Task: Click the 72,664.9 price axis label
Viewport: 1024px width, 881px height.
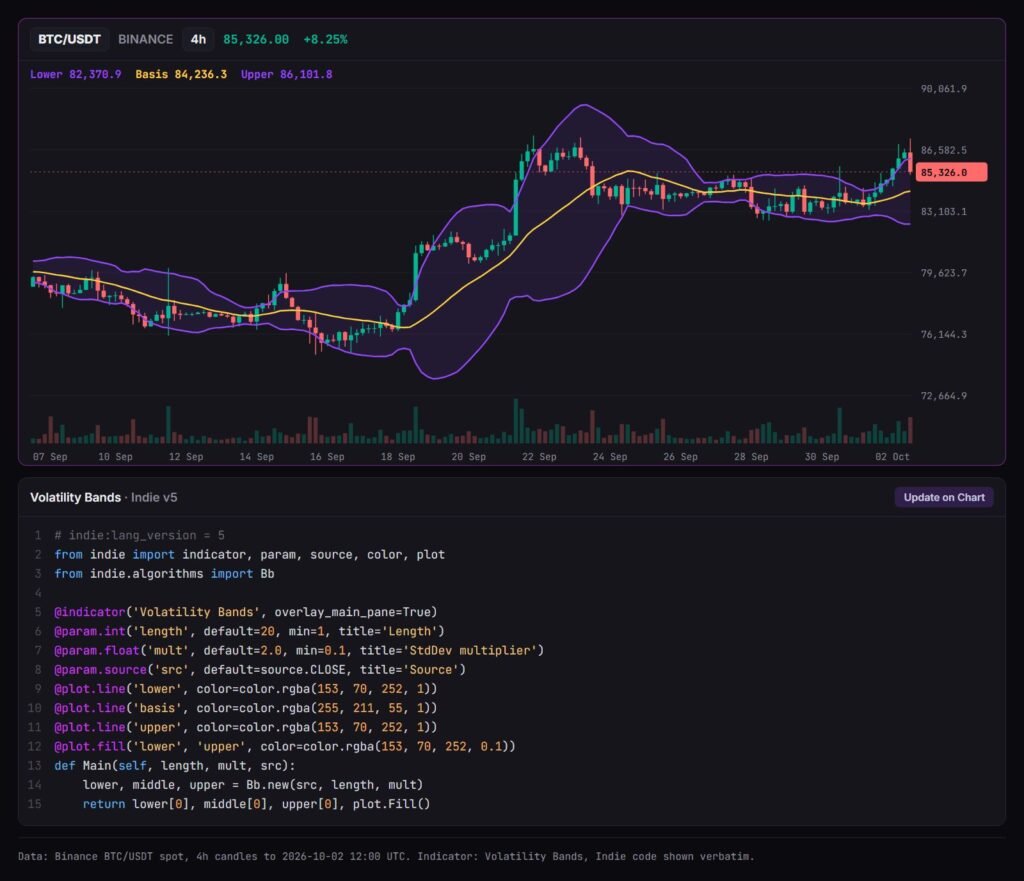Action: [x=944, y=396]
